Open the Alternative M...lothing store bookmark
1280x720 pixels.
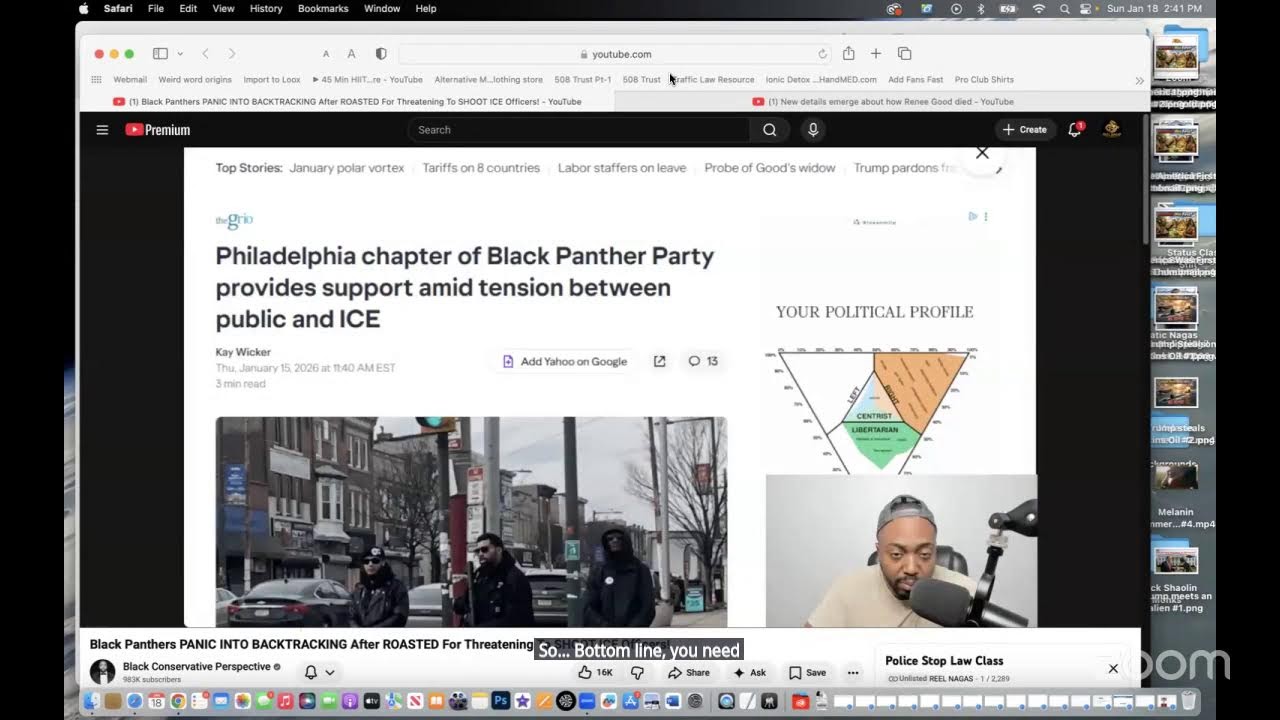click(488, 80)
